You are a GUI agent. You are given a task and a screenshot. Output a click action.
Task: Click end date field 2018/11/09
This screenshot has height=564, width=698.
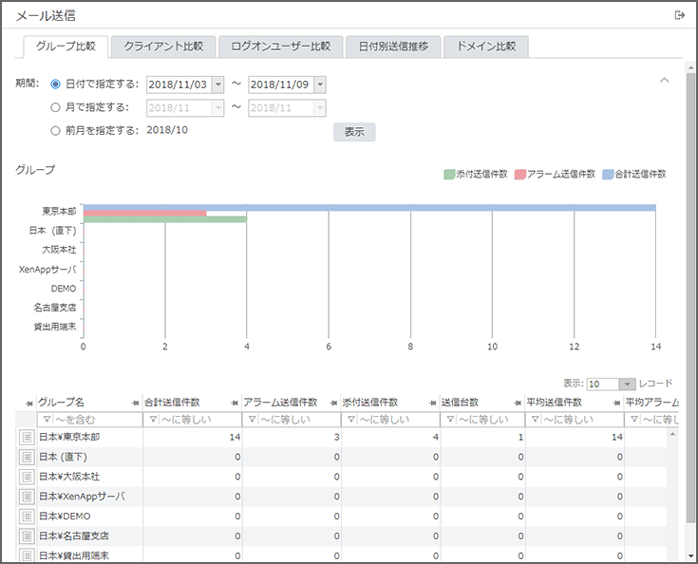pyautogui.click(x=281, y=85)
